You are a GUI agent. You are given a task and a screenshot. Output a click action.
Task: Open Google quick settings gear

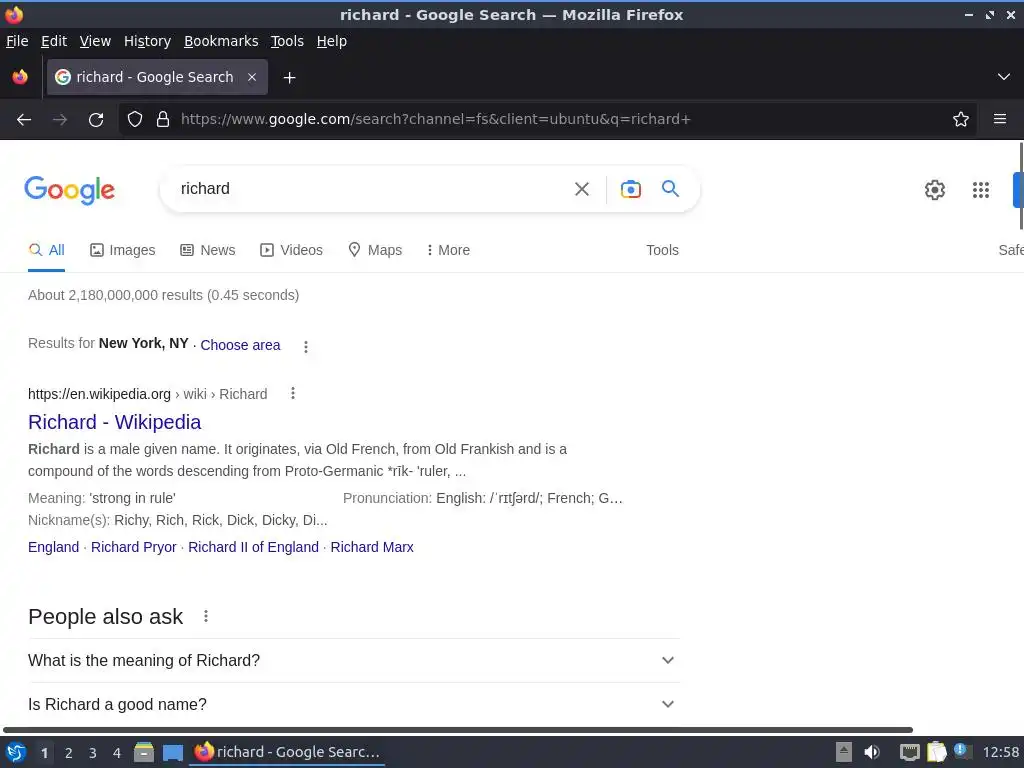(x=935, y=190)
